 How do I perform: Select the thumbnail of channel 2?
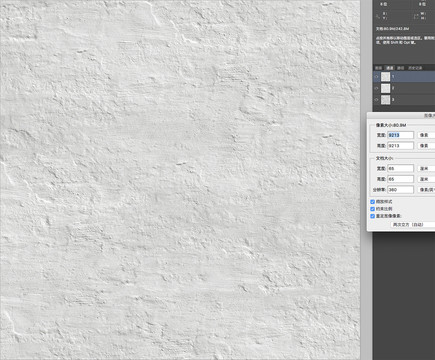tap(385, 88)
